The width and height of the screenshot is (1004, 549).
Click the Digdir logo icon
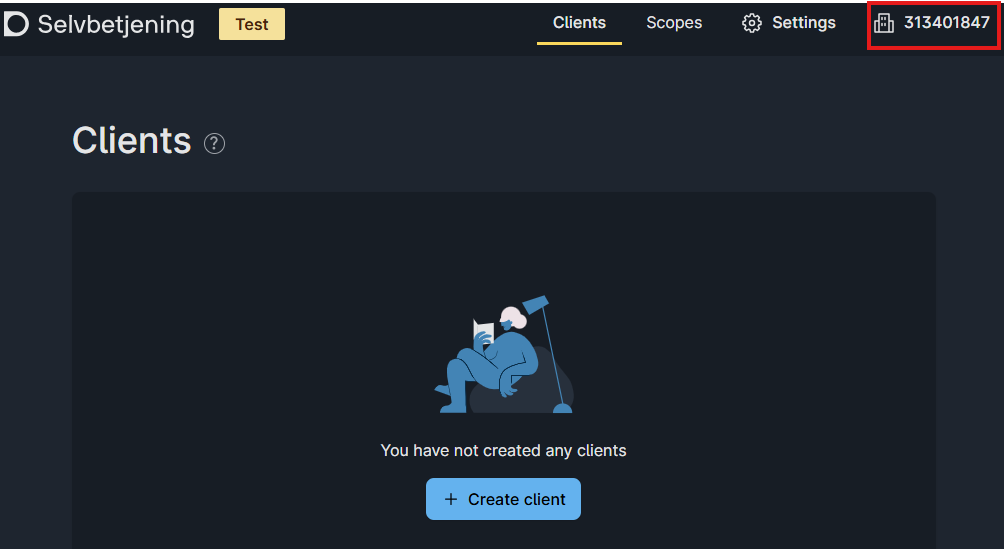pyautogui.click(x=15, y=24)
